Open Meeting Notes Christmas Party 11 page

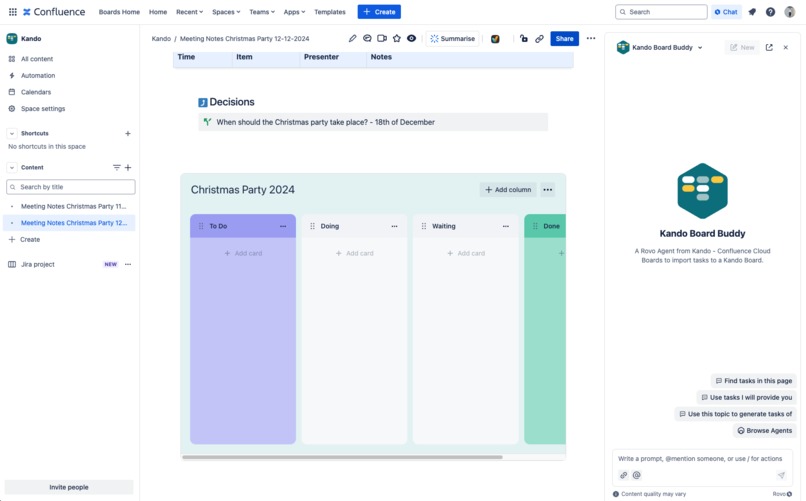coord(73,206)
